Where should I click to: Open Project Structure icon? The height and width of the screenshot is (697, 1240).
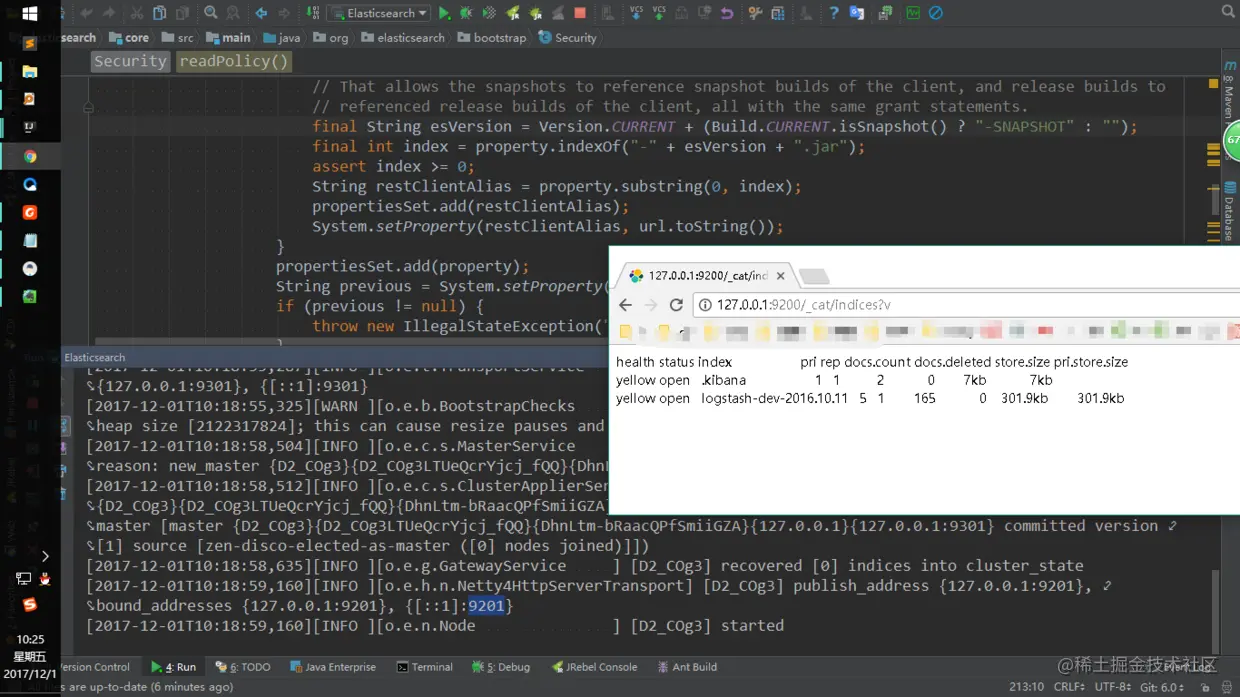[x=778, y=13]
